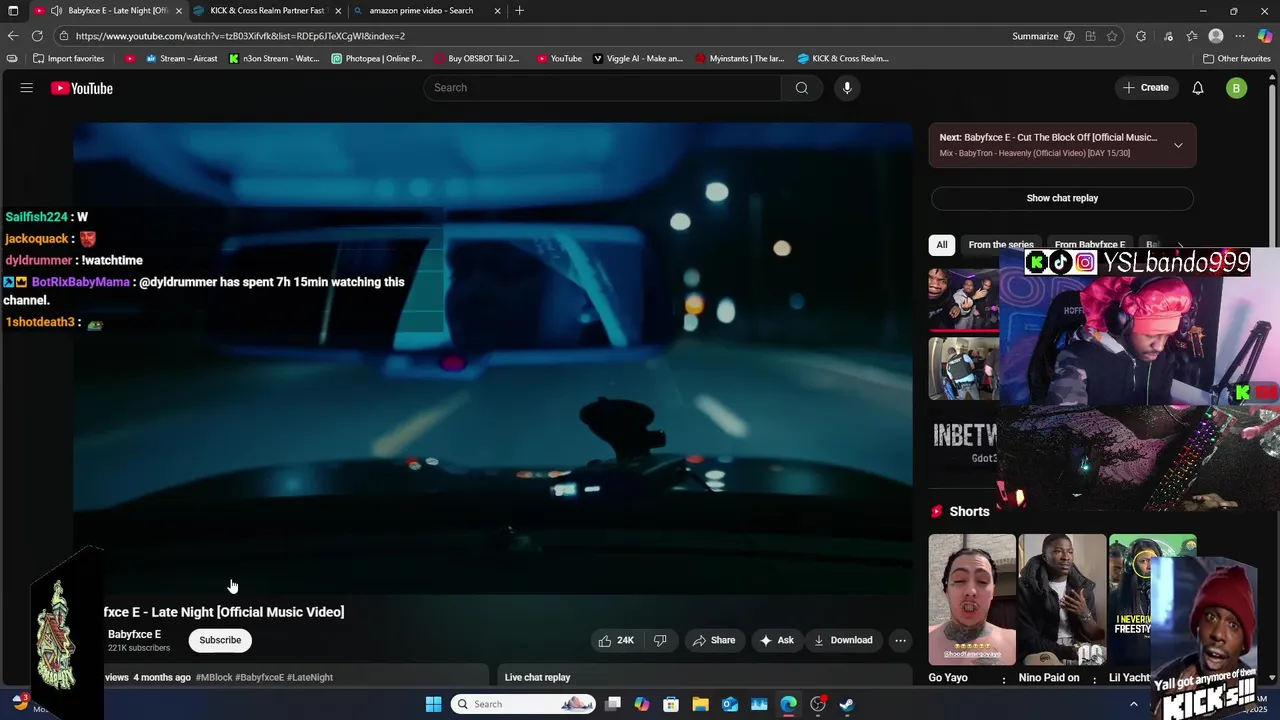Click #LateNight hashtag link

310,678
